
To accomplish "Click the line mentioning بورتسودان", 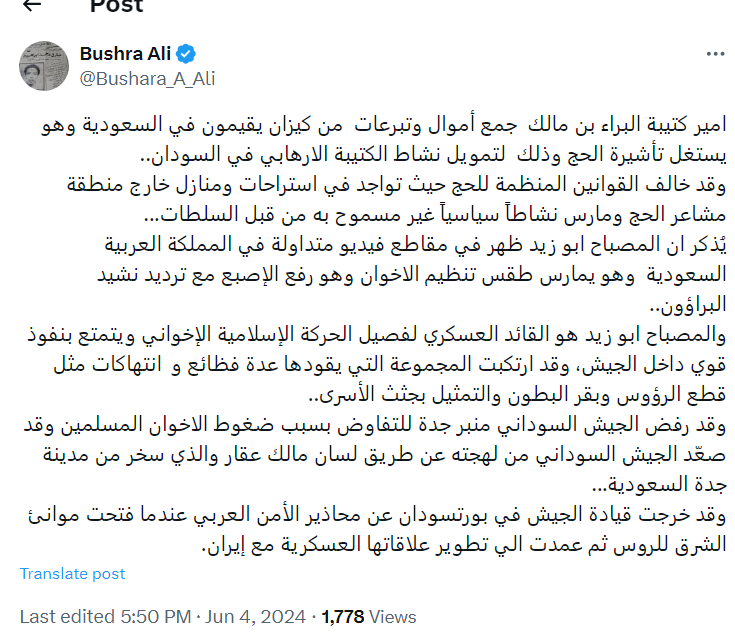I will click(x=377, y=515).
